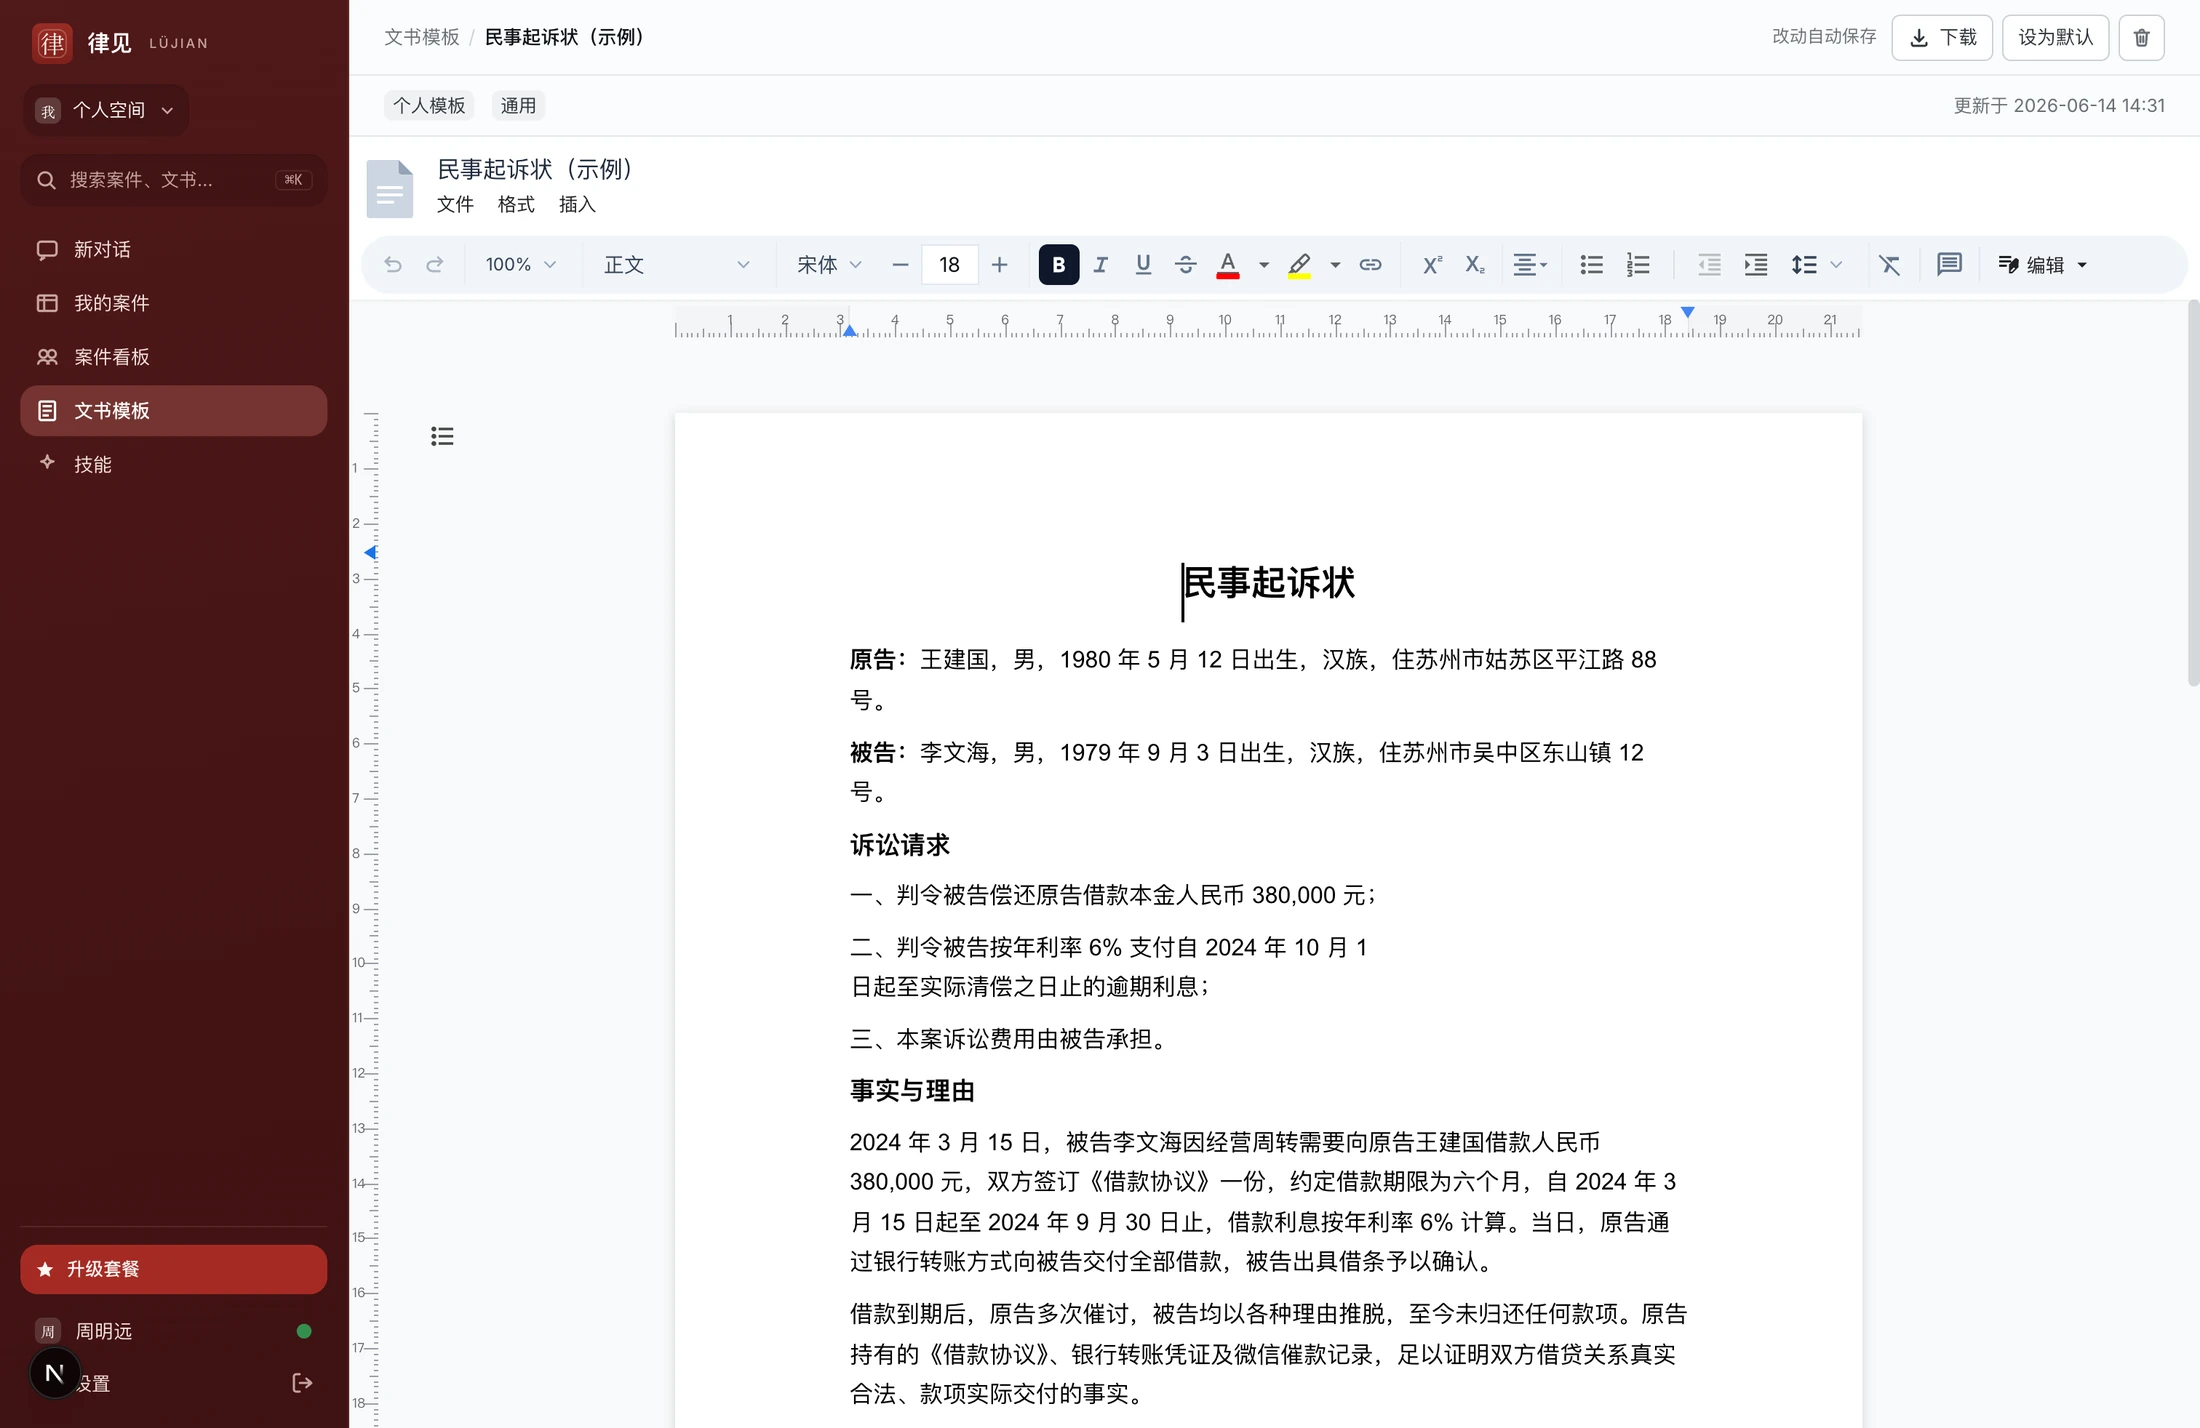Open the 格式 menu
The height and width of the screenshot is (1428, 2200).
[x=516, y=205]
